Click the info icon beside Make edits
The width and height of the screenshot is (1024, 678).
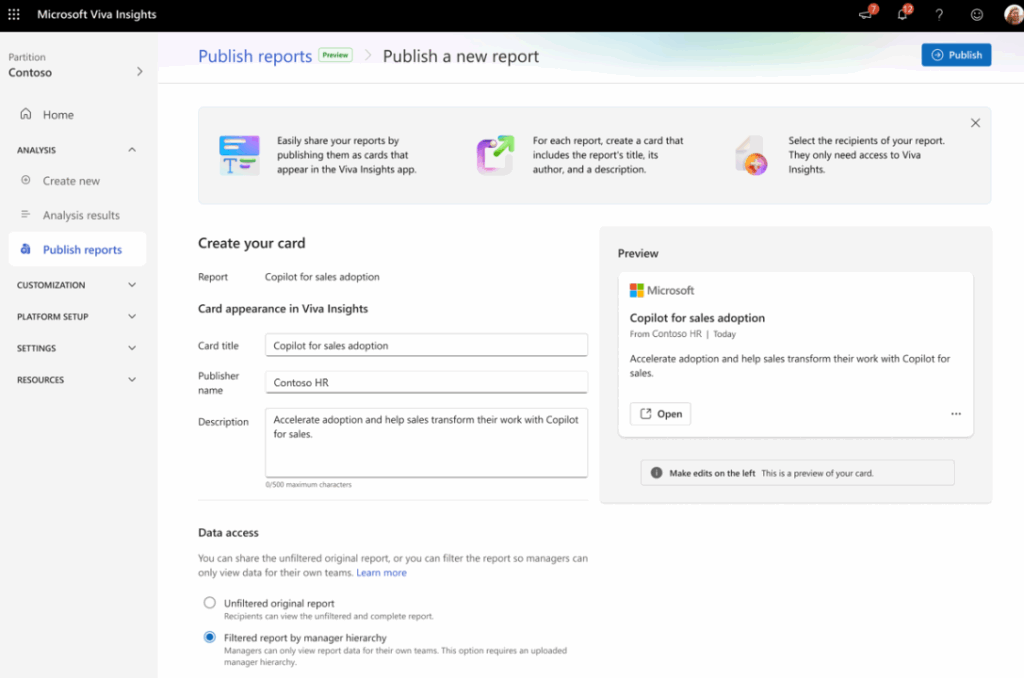click(656, 473)
